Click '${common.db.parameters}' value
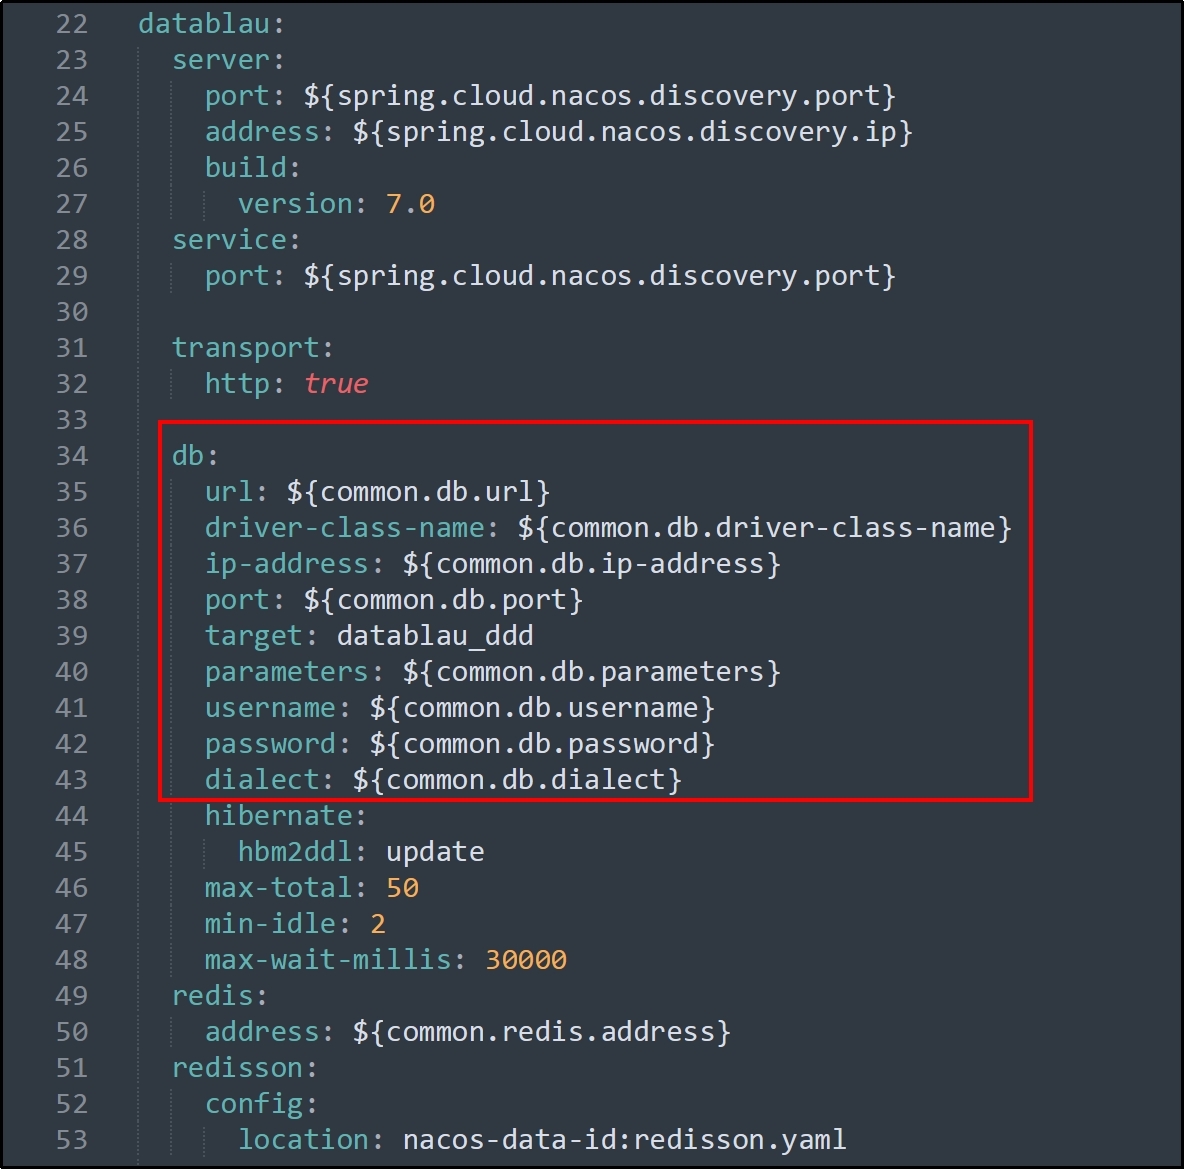The width and height of the screenshot is (1185, 1169). click(x=591, y=673)
